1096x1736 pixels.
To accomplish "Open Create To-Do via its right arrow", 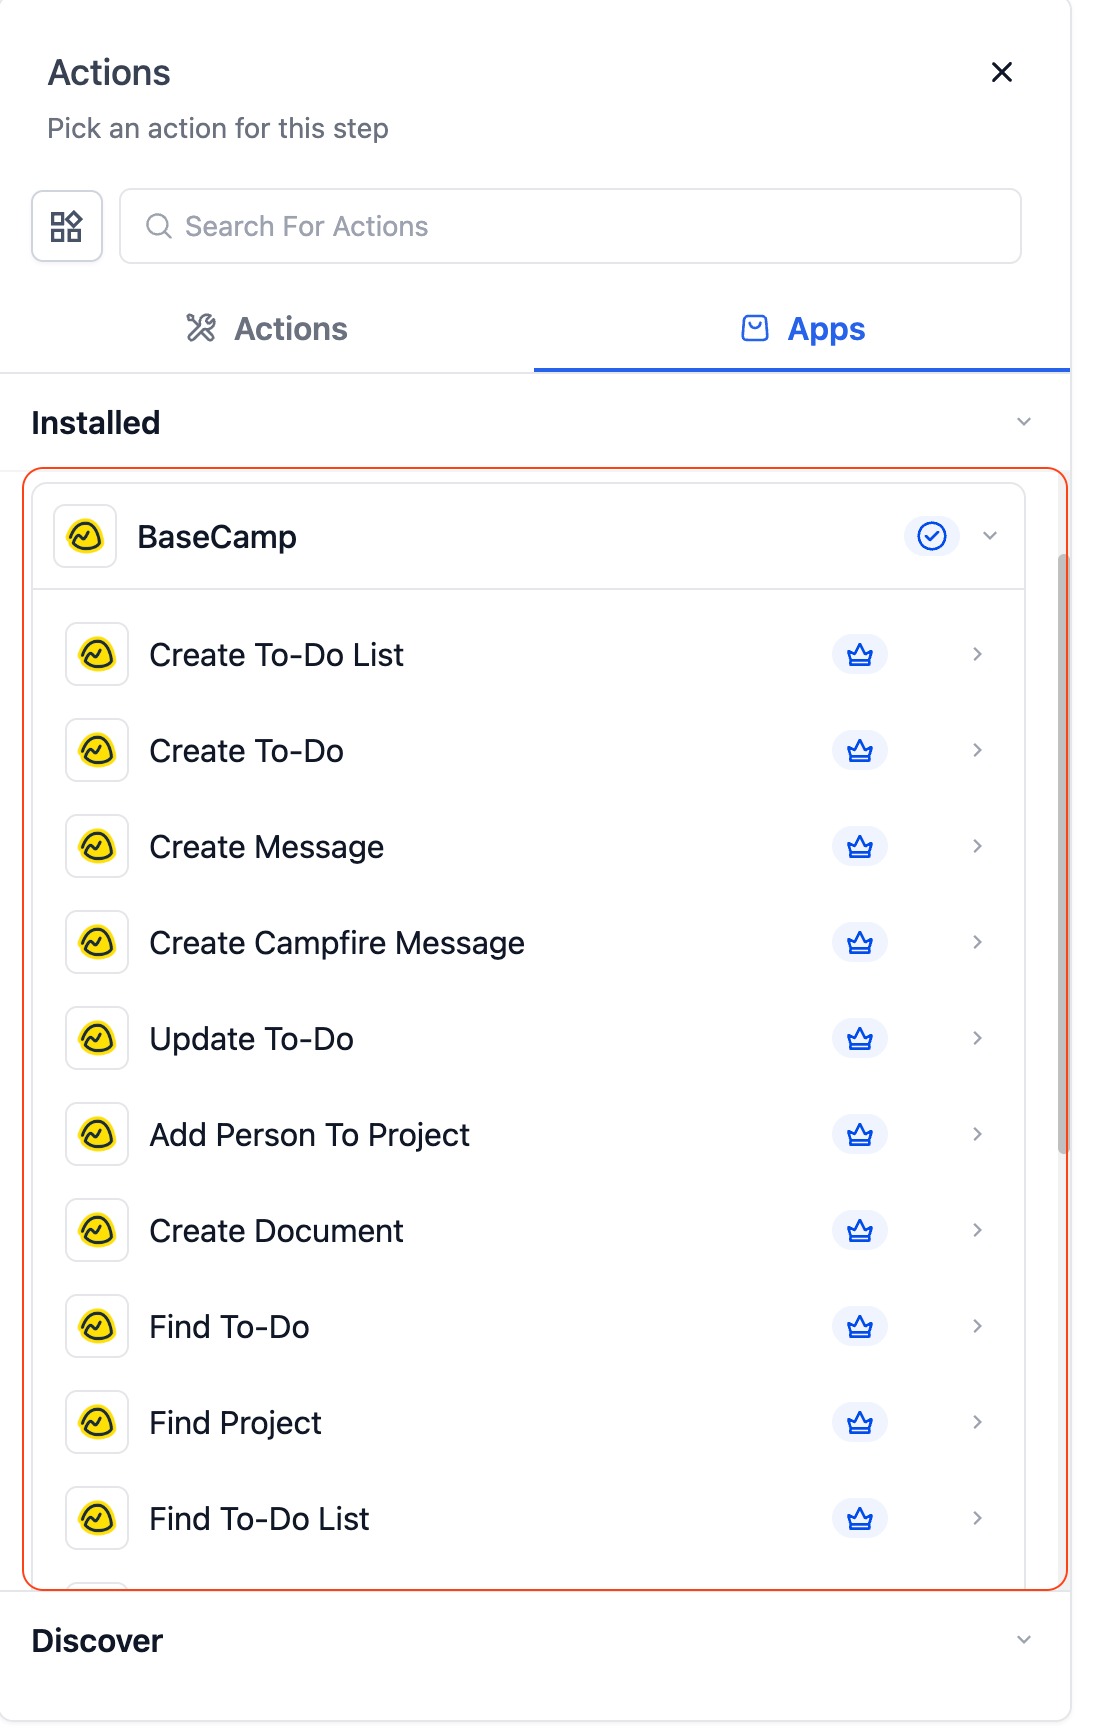I will click(977, 750).
